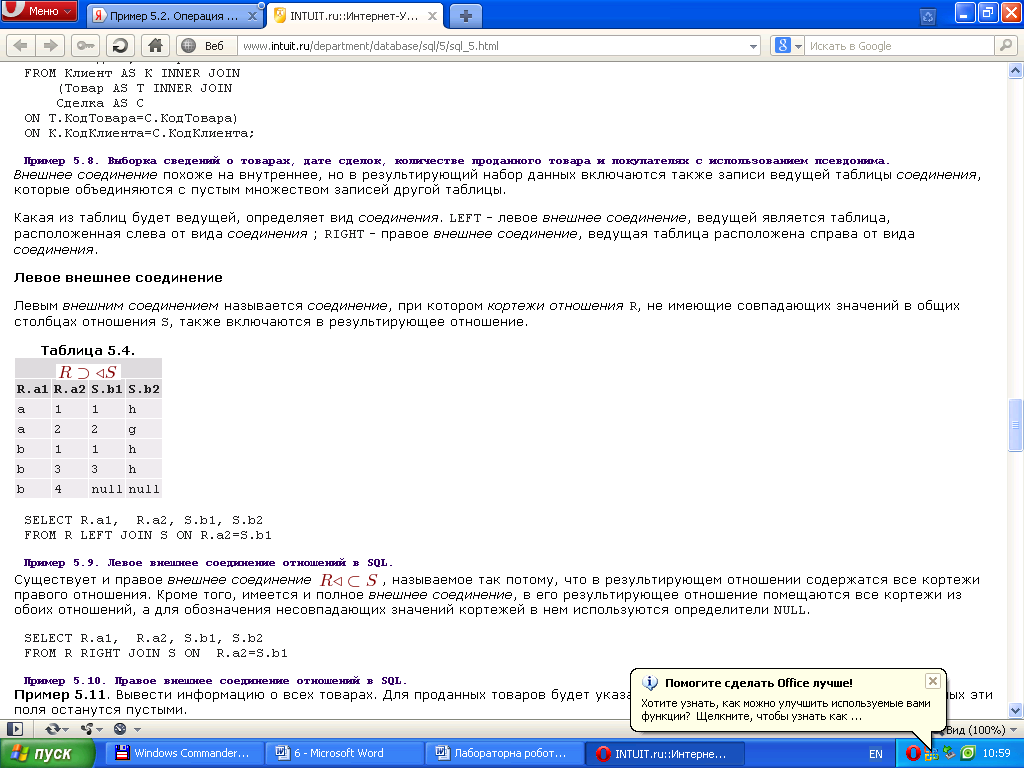
Task: Expand the address bar history dropdown
Action: point(753,46)
